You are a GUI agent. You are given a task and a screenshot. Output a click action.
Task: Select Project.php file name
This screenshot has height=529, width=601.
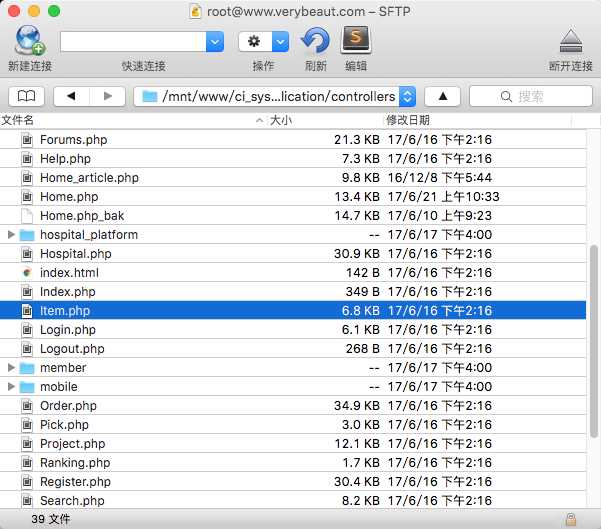click(x=72, y=444)
